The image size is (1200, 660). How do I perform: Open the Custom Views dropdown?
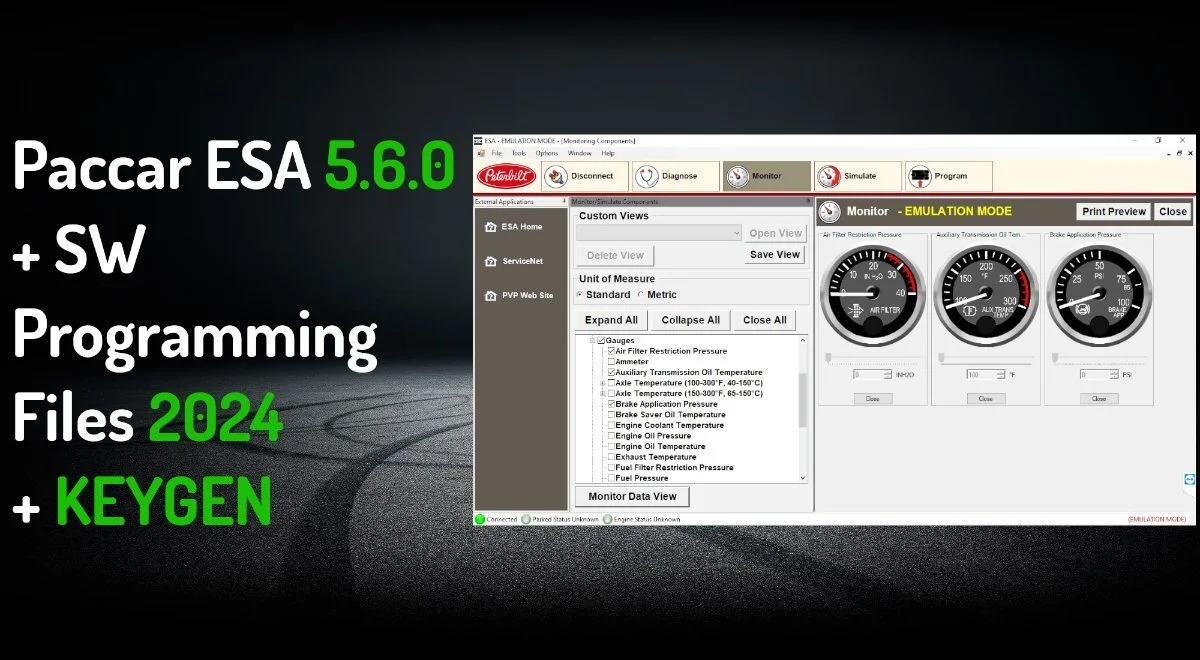pyautogui.click(x=658, y=233)
